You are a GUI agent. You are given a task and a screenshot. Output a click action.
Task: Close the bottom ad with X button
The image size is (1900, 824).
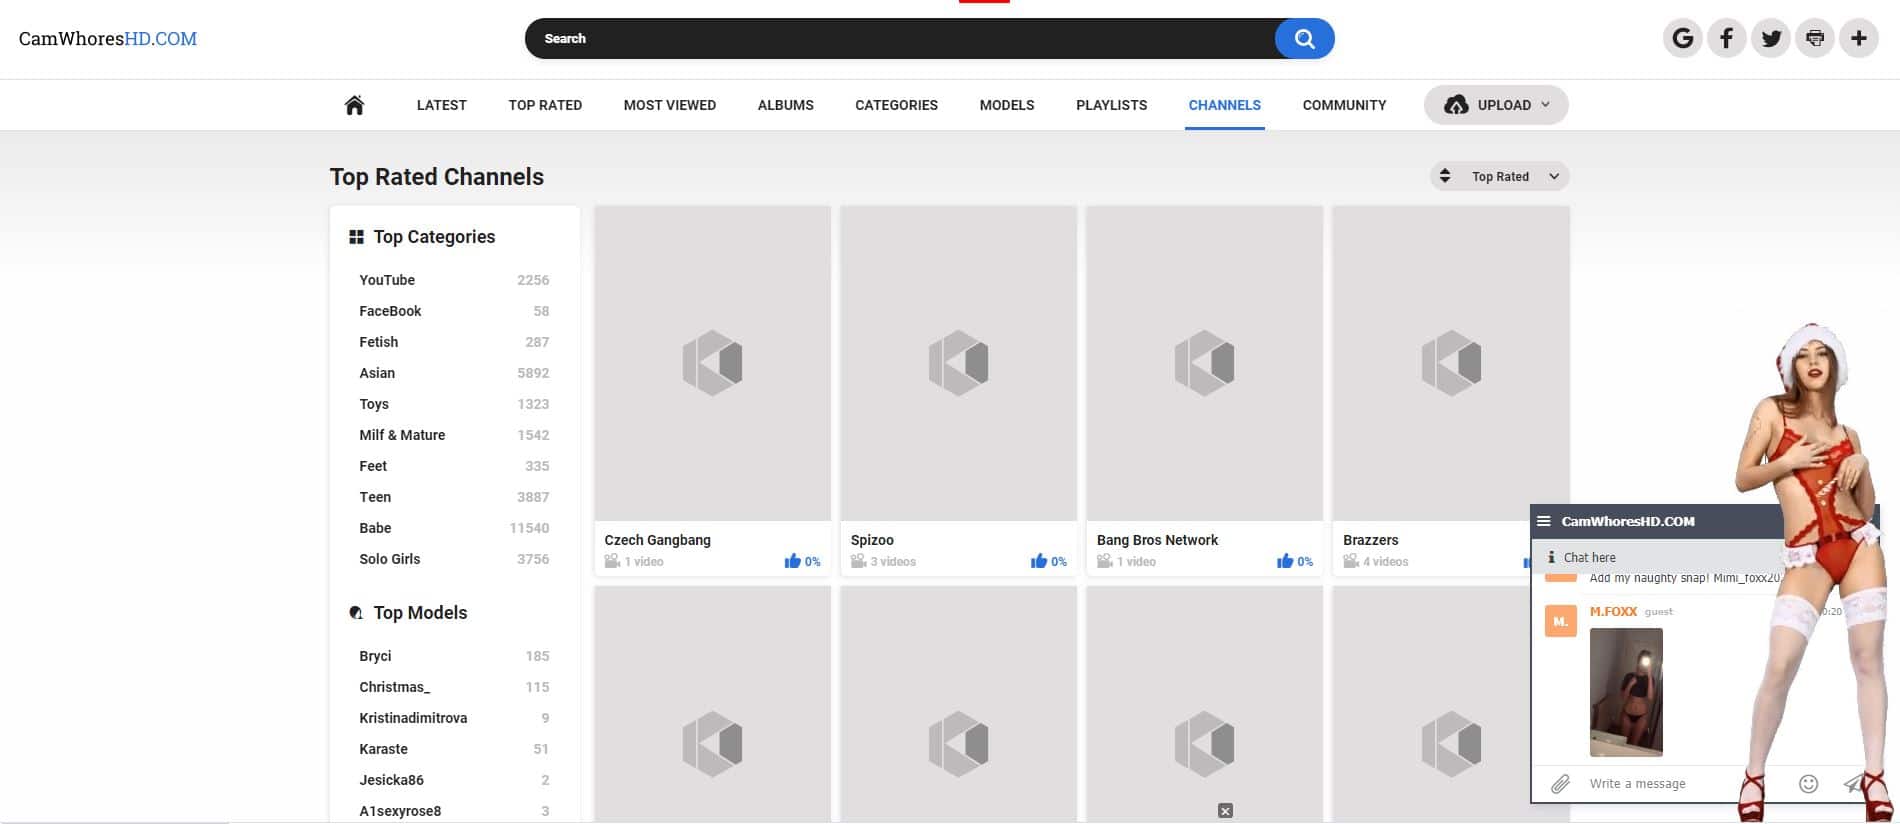click(1225, 811)
